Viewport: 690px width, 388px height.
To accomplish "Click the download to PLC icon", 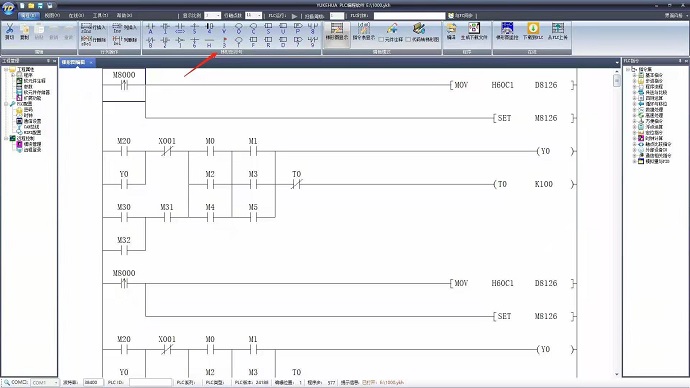I will 533,32.
